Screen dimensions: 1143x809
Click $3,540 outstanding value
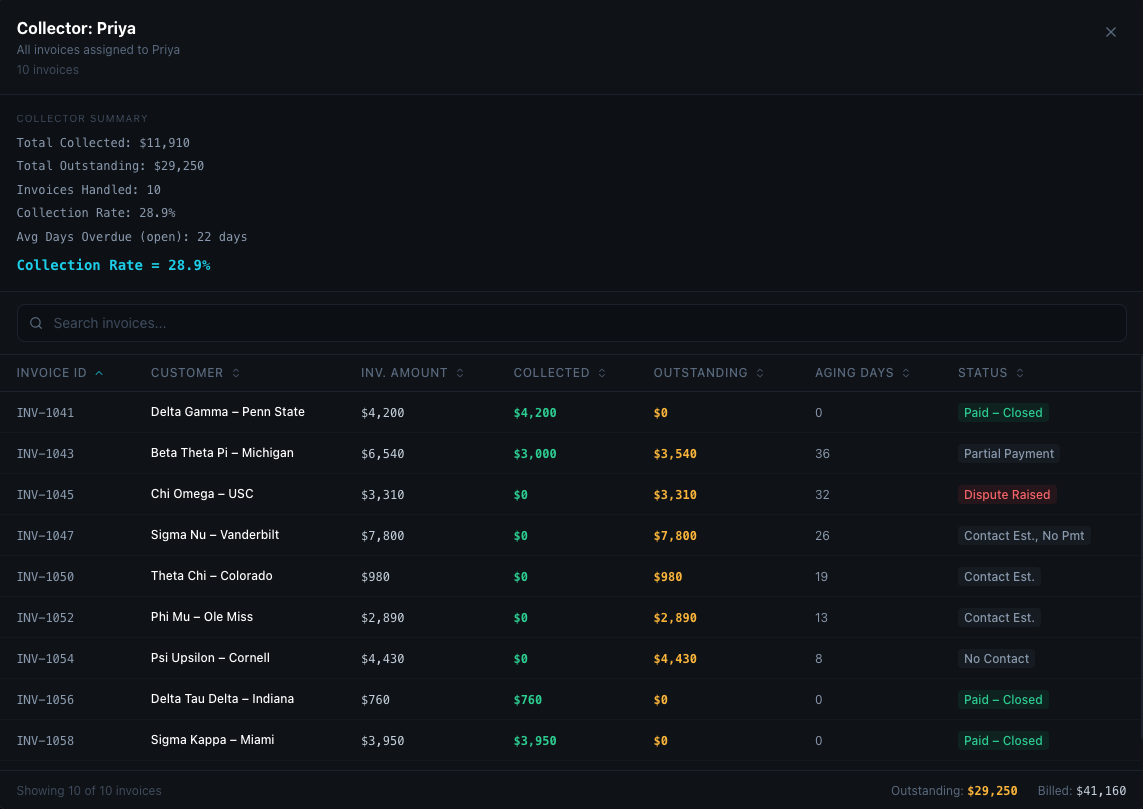click(675, 453)
